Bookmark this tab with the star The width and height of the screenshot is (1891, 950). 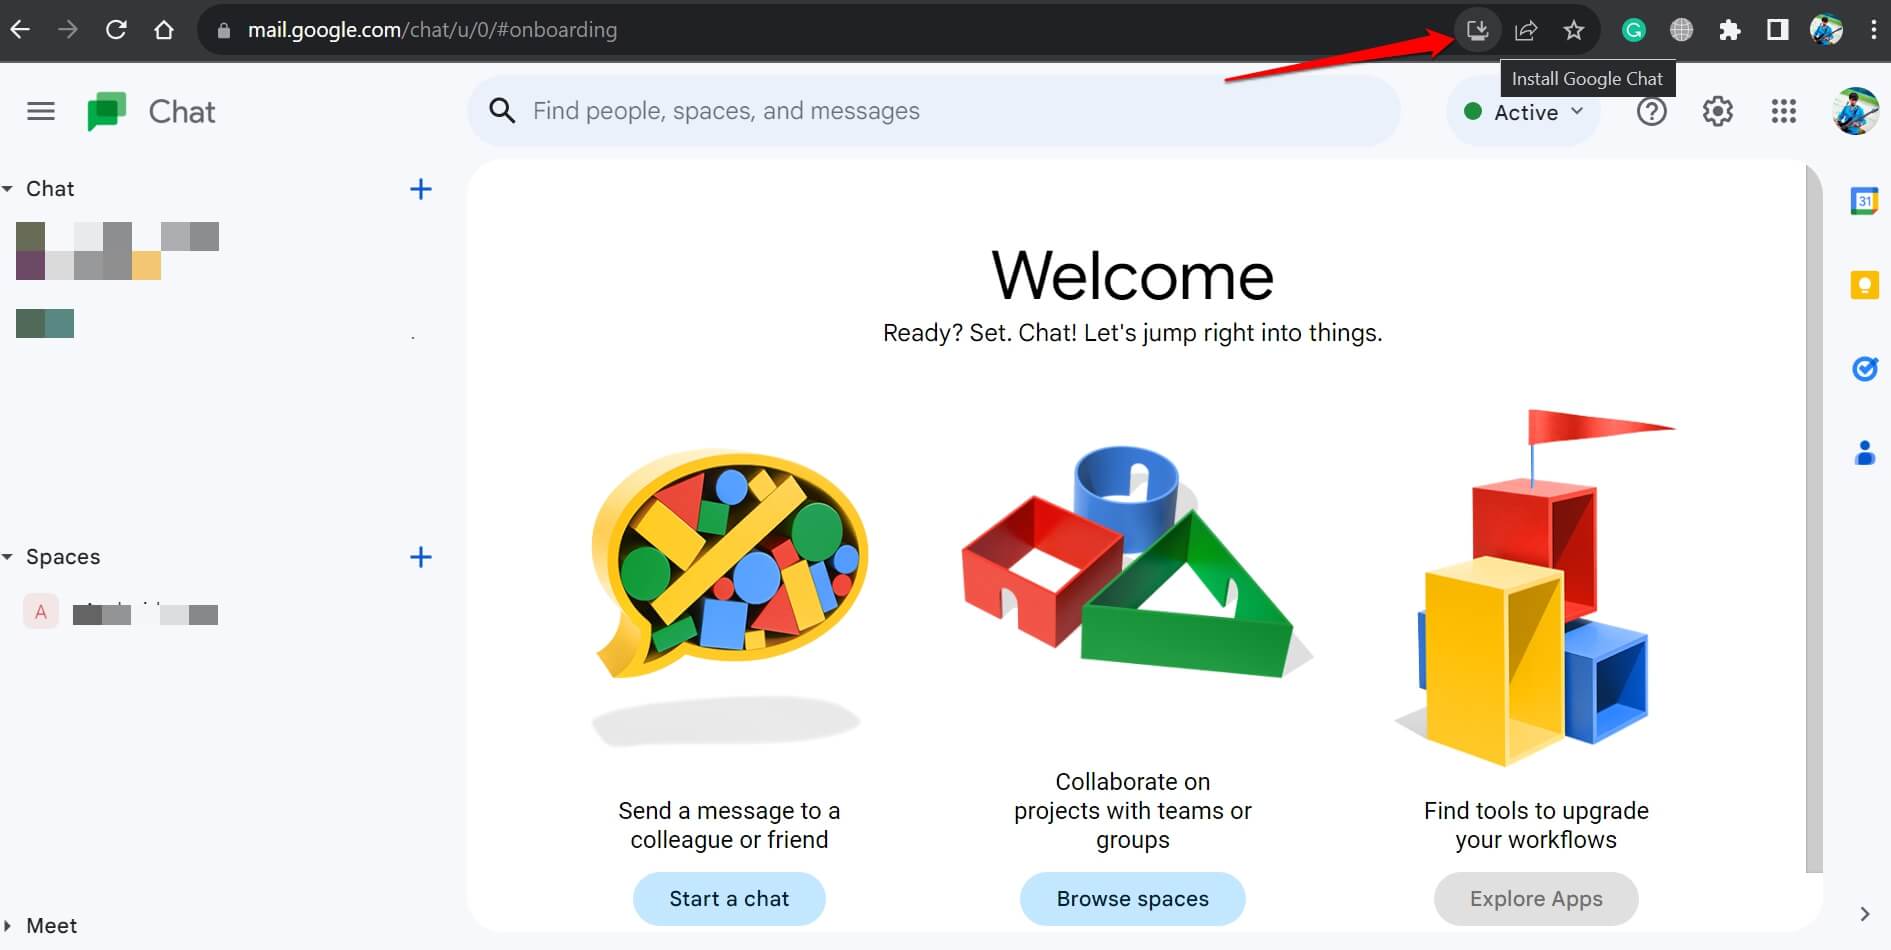(1574, 30)
